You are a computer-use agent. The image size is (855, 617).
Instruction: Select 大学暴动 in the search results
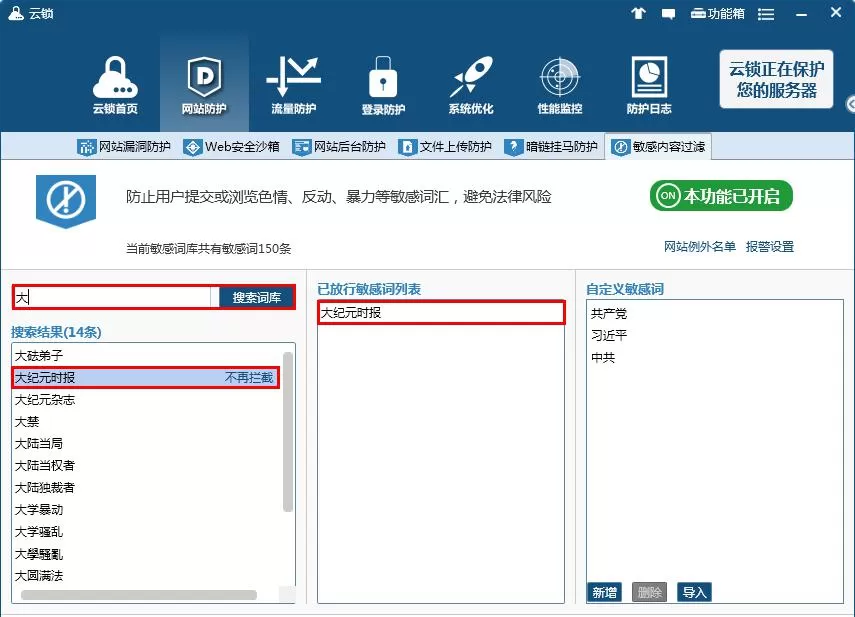coord(147,510)
